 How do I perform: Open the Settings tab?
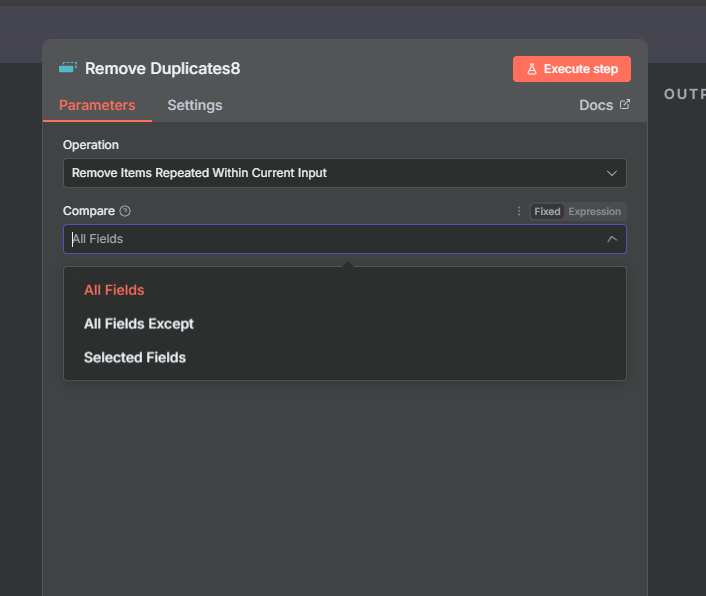coord(194,105)
